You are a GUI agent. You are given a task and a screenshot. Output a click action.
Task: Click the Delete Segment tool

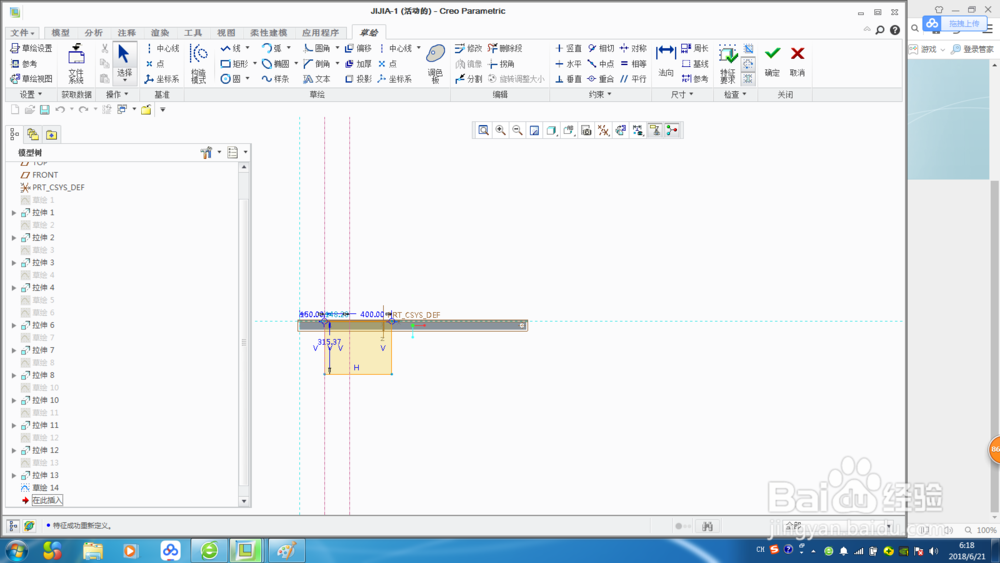point(505,48)
